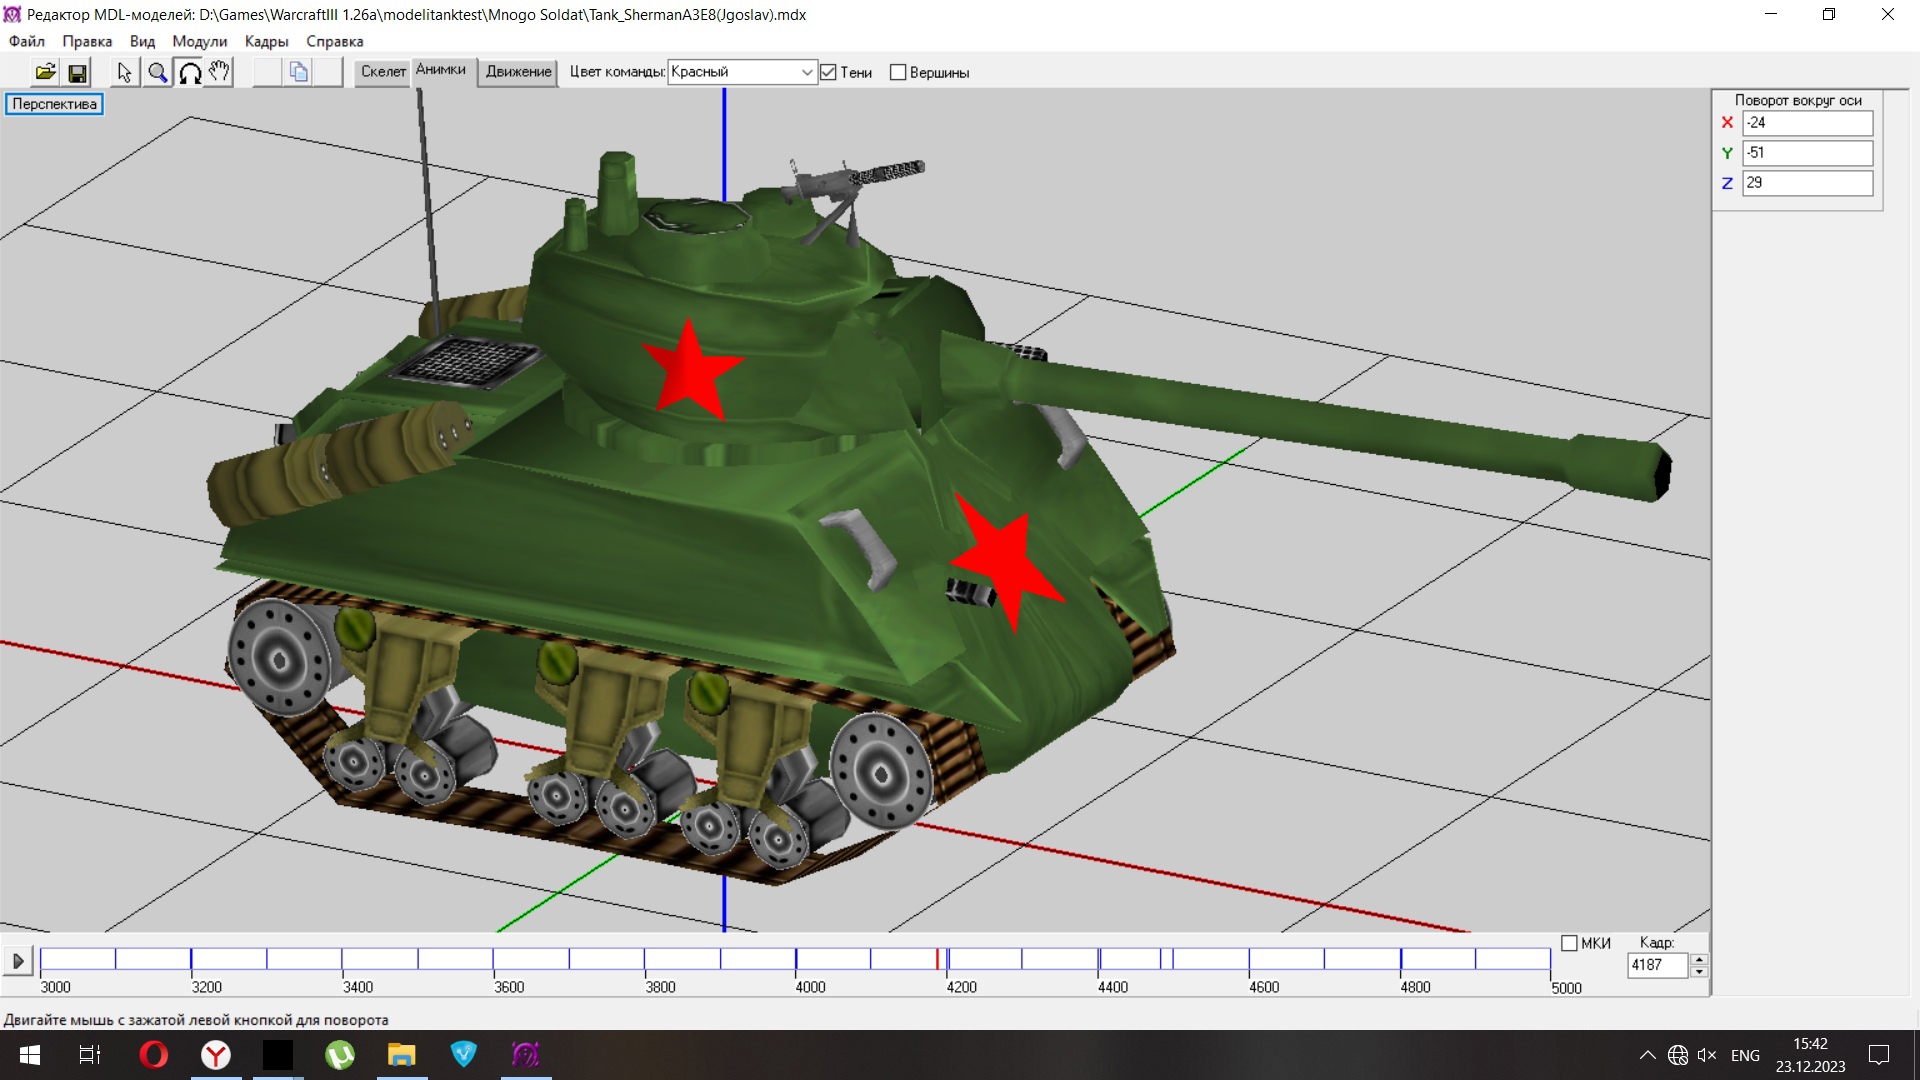Open the Модули menu
Viewport: 1920px width, 1080px height.
199,41
